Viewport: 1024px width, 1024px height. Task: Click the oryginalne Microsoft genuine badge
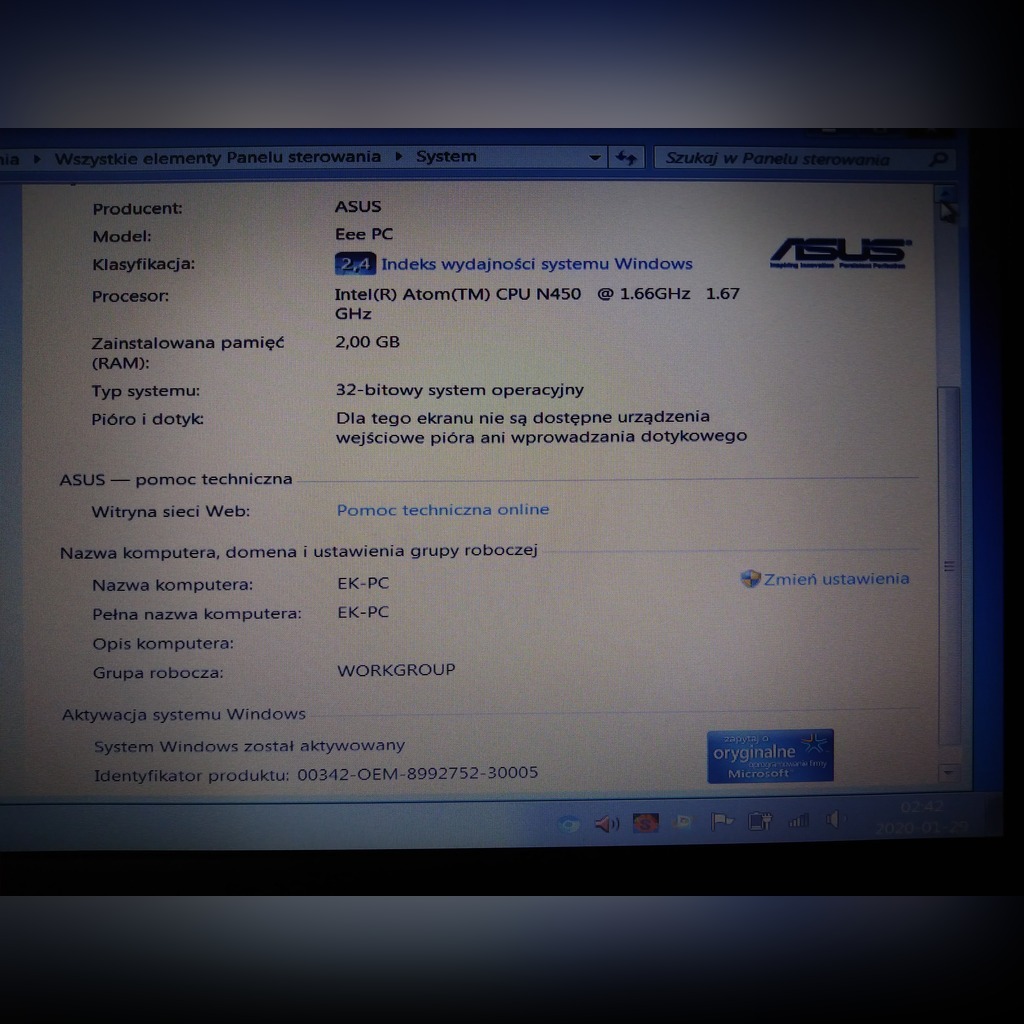(770, 756)
